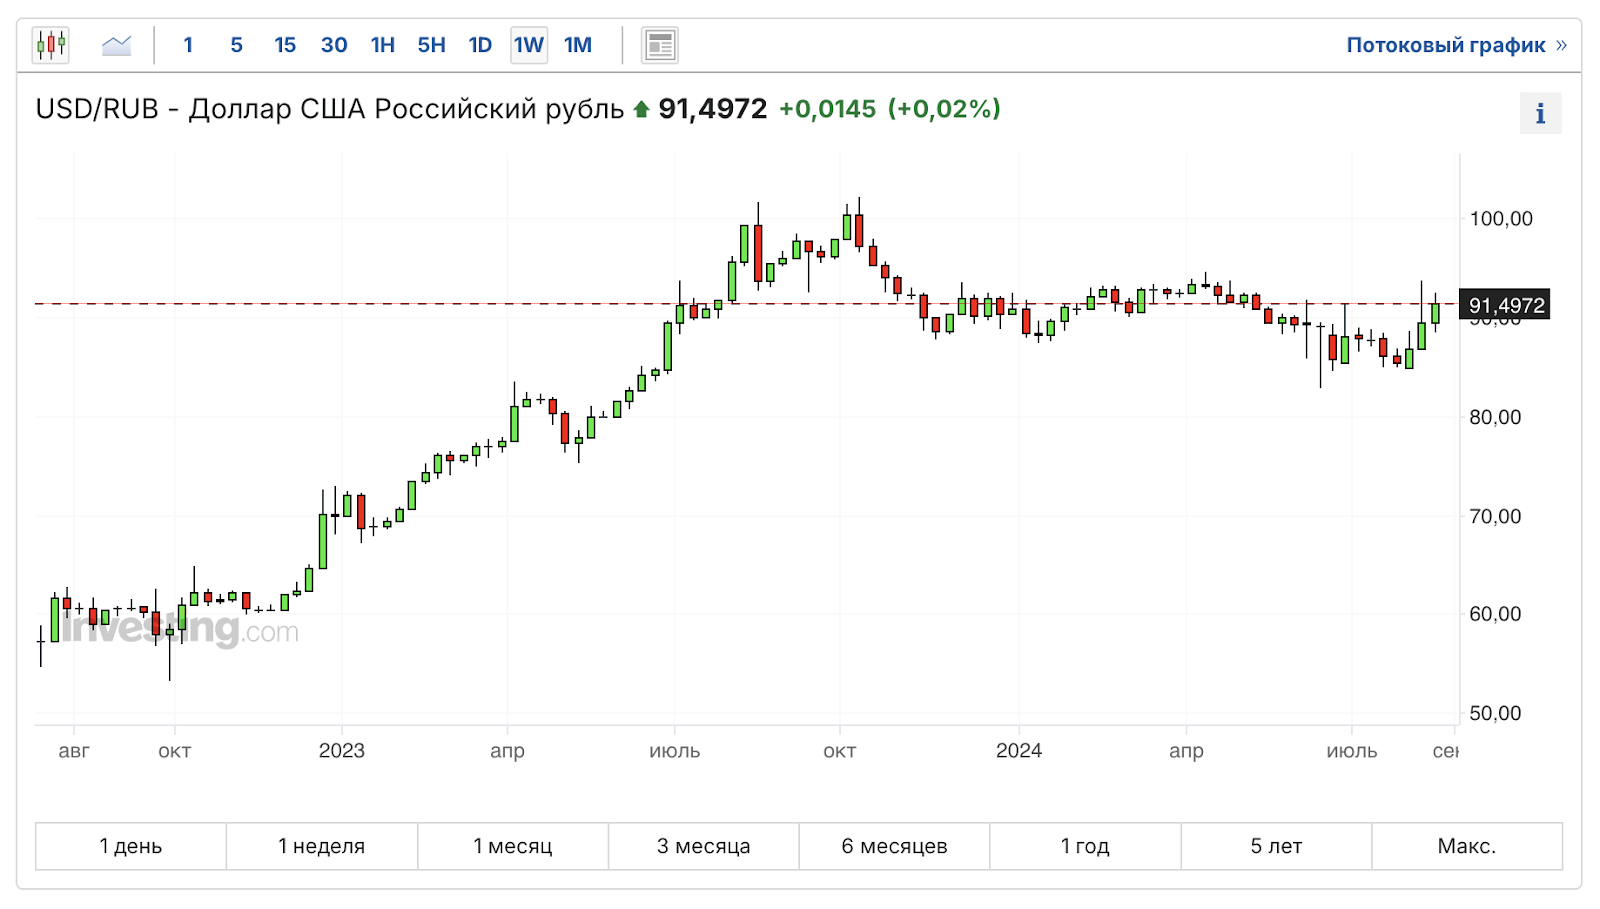Show the 1 месяц range
The height and width of the screenshot is (909, 1600).
pyautogui.click(x=513, y=846)
